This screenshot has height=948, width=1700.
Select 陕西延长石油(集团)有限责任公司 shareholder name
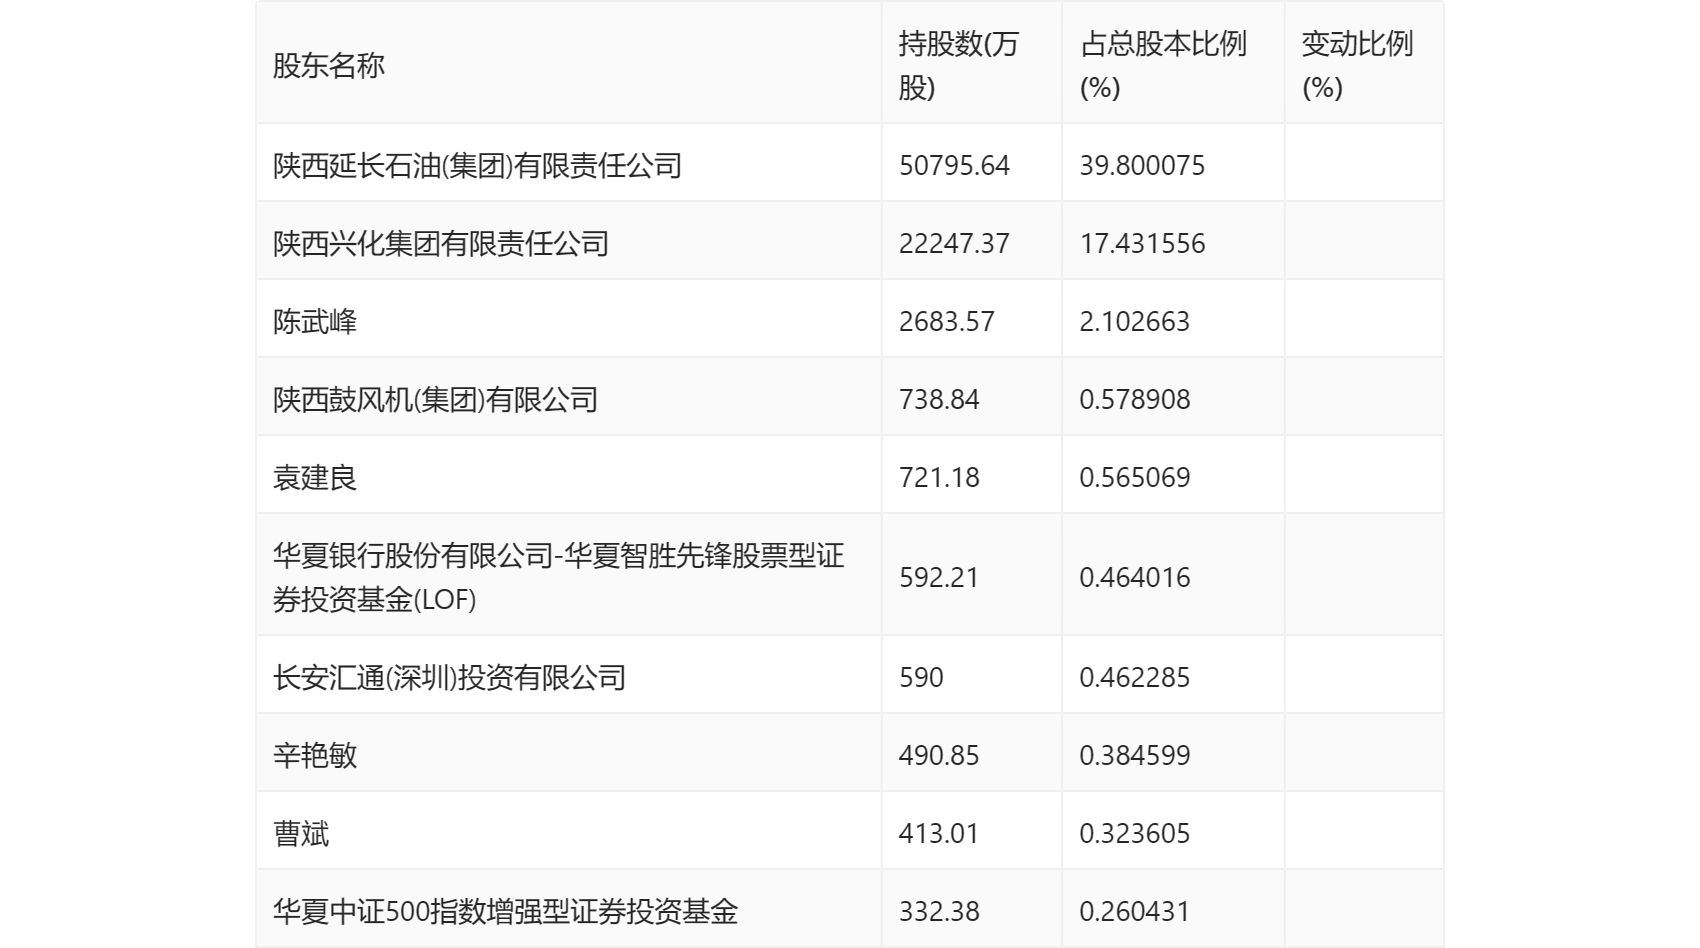[477, 165]
